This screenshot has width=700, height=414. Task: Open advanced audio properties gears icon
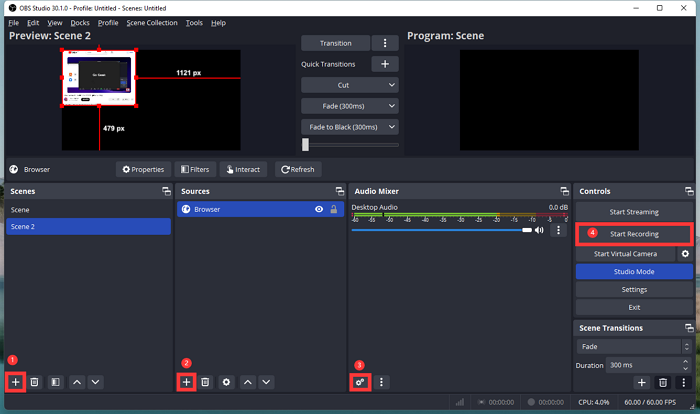[360, 382]
